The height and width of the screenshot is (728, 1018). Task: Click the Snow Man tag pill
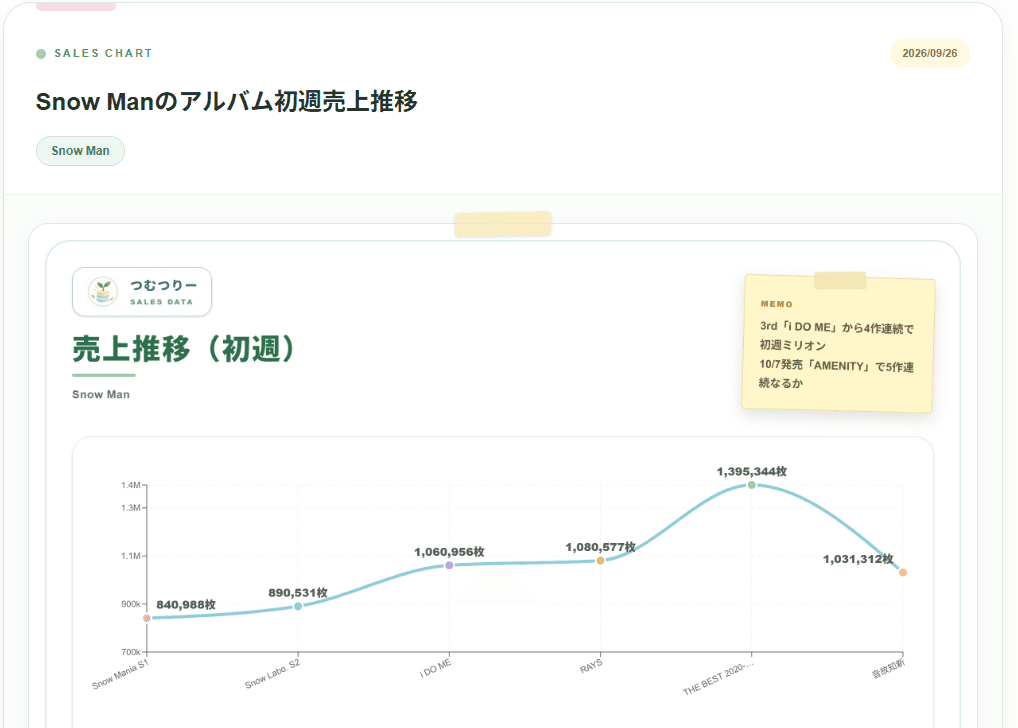(x=80, y=151)
